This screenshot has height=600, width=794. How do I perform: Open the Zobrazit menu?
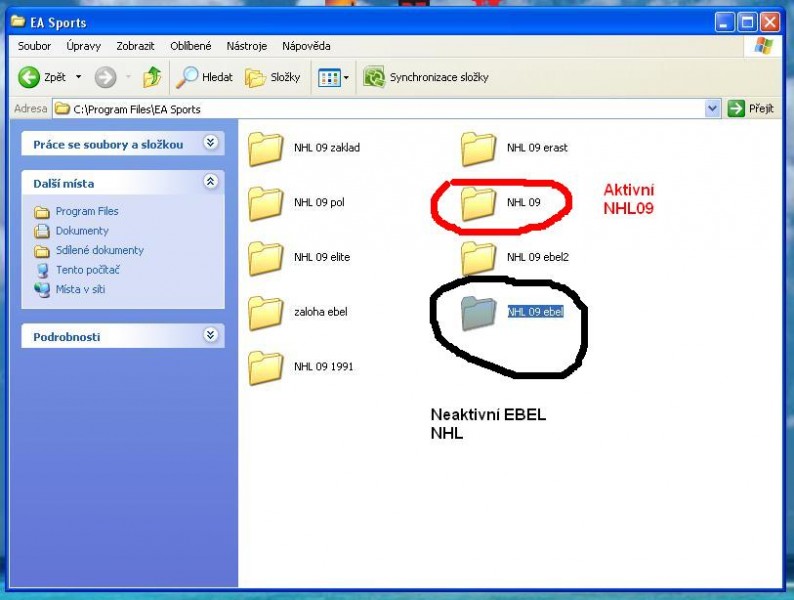[x=135, y=46]
